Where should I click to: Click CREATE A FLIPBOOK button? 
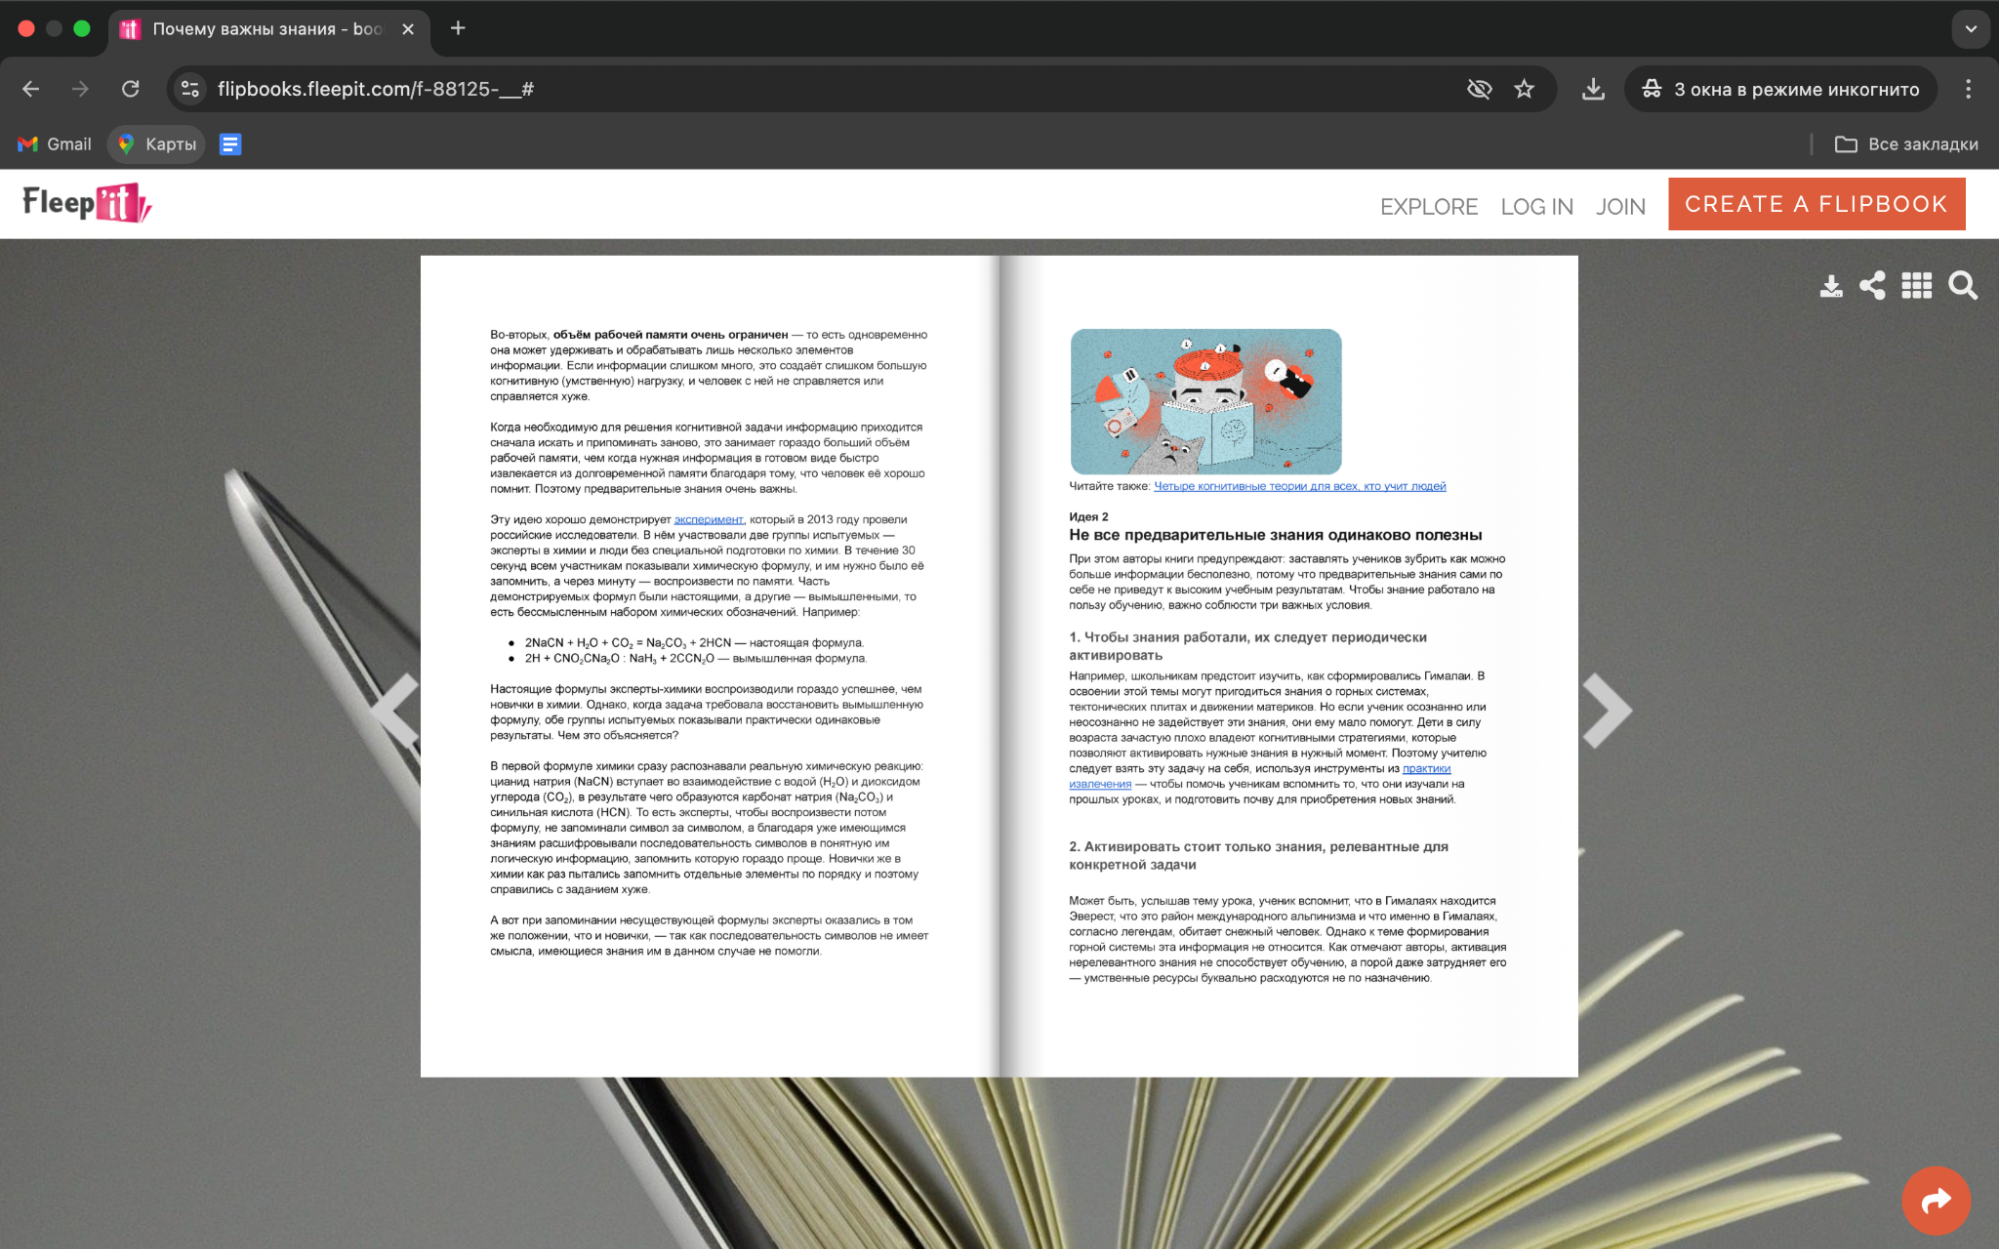[x=1816, y=204]
